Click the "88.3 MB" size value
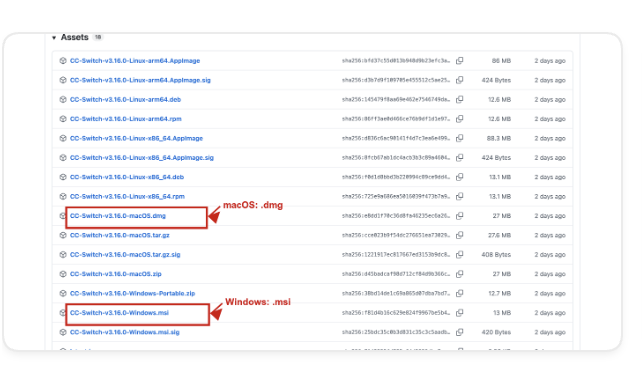The height and width of the screenshot is (390, 642). tap(499, 138)
